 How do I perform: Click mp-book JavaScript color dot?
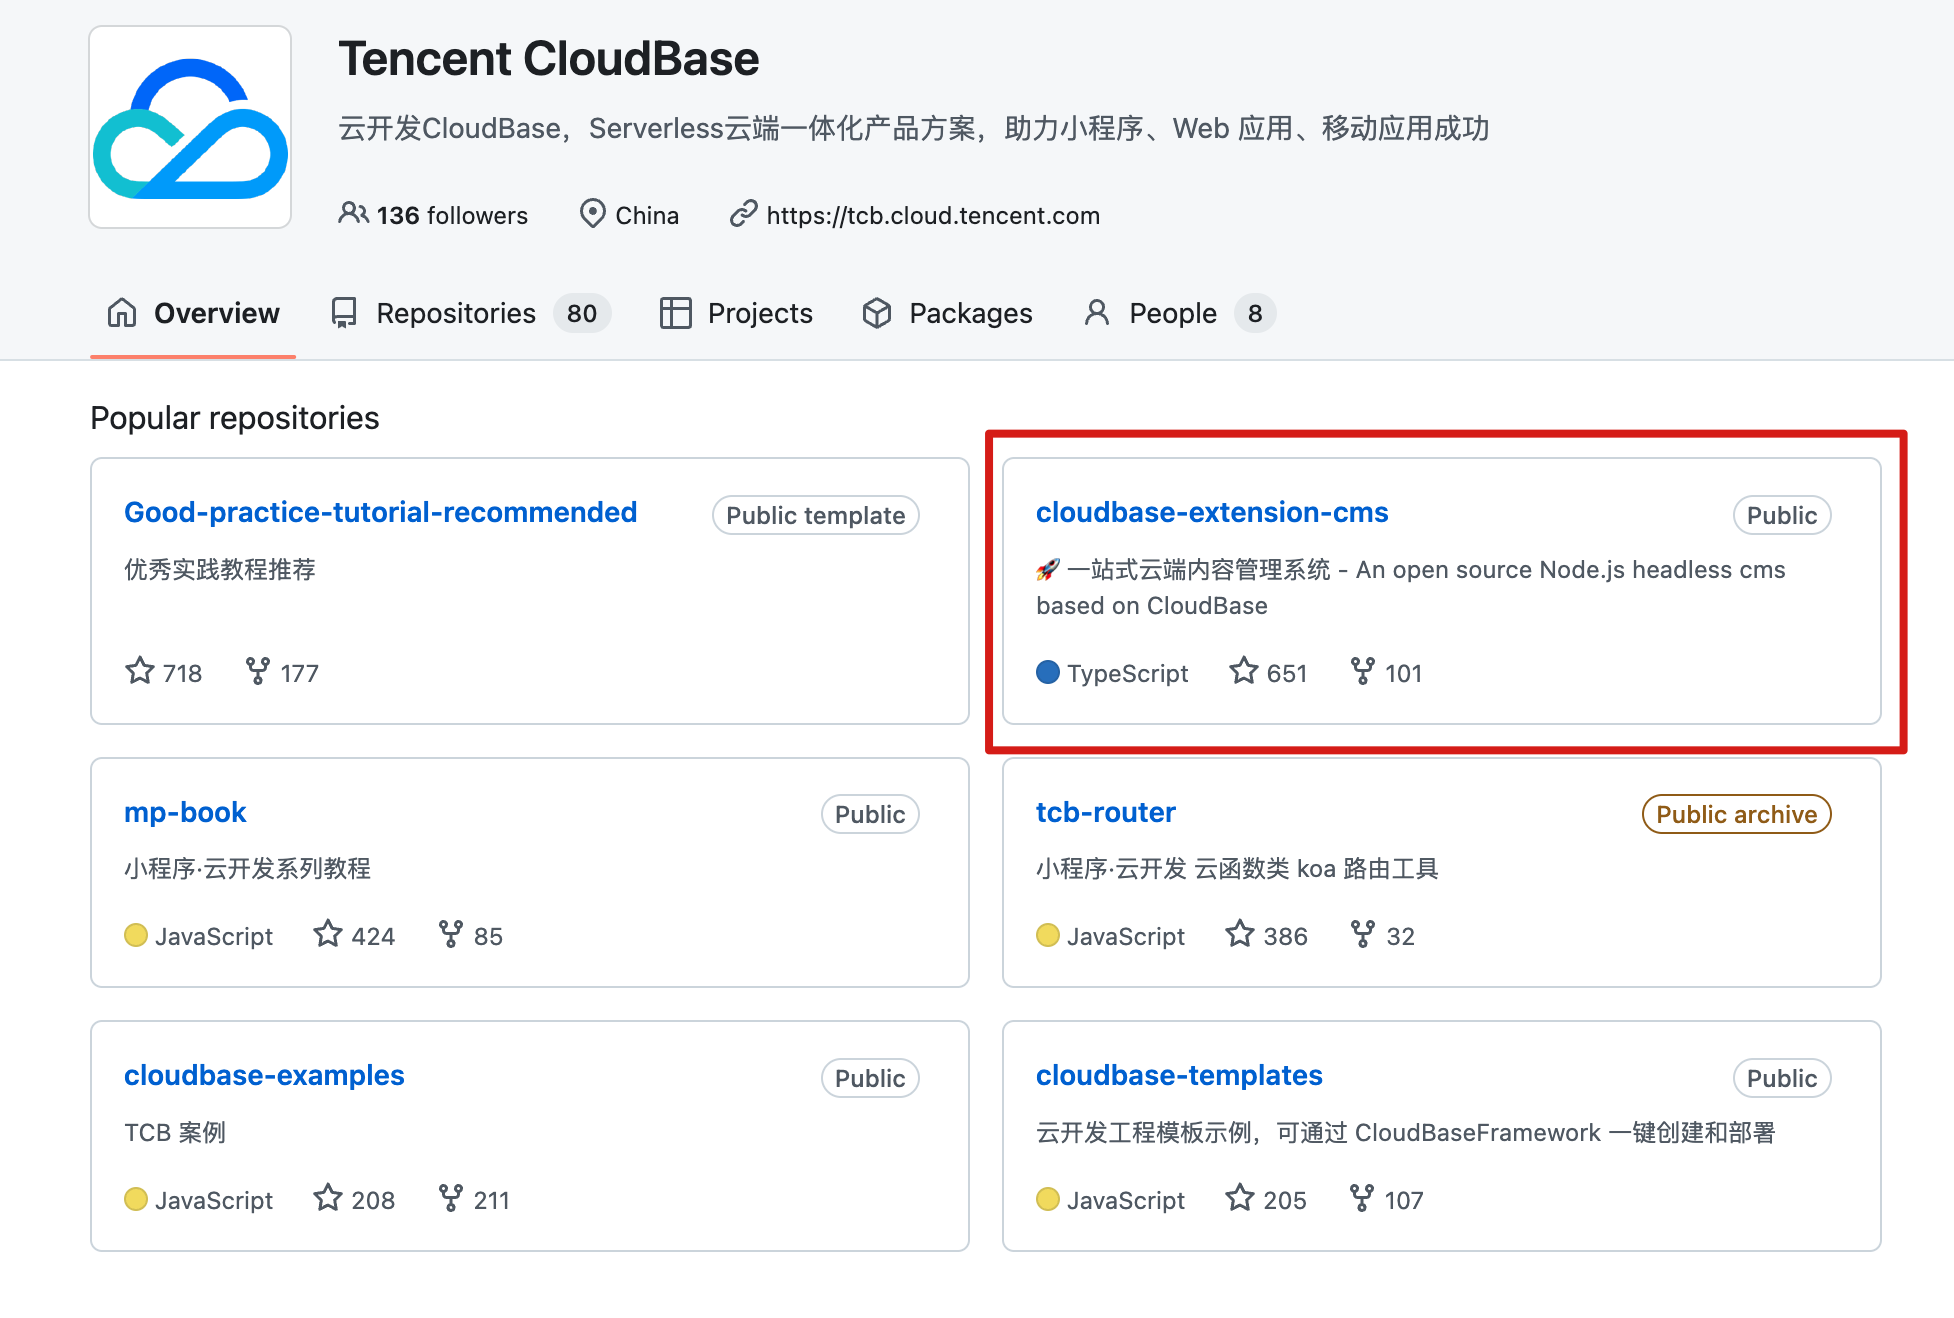click(x=136, y=935)
